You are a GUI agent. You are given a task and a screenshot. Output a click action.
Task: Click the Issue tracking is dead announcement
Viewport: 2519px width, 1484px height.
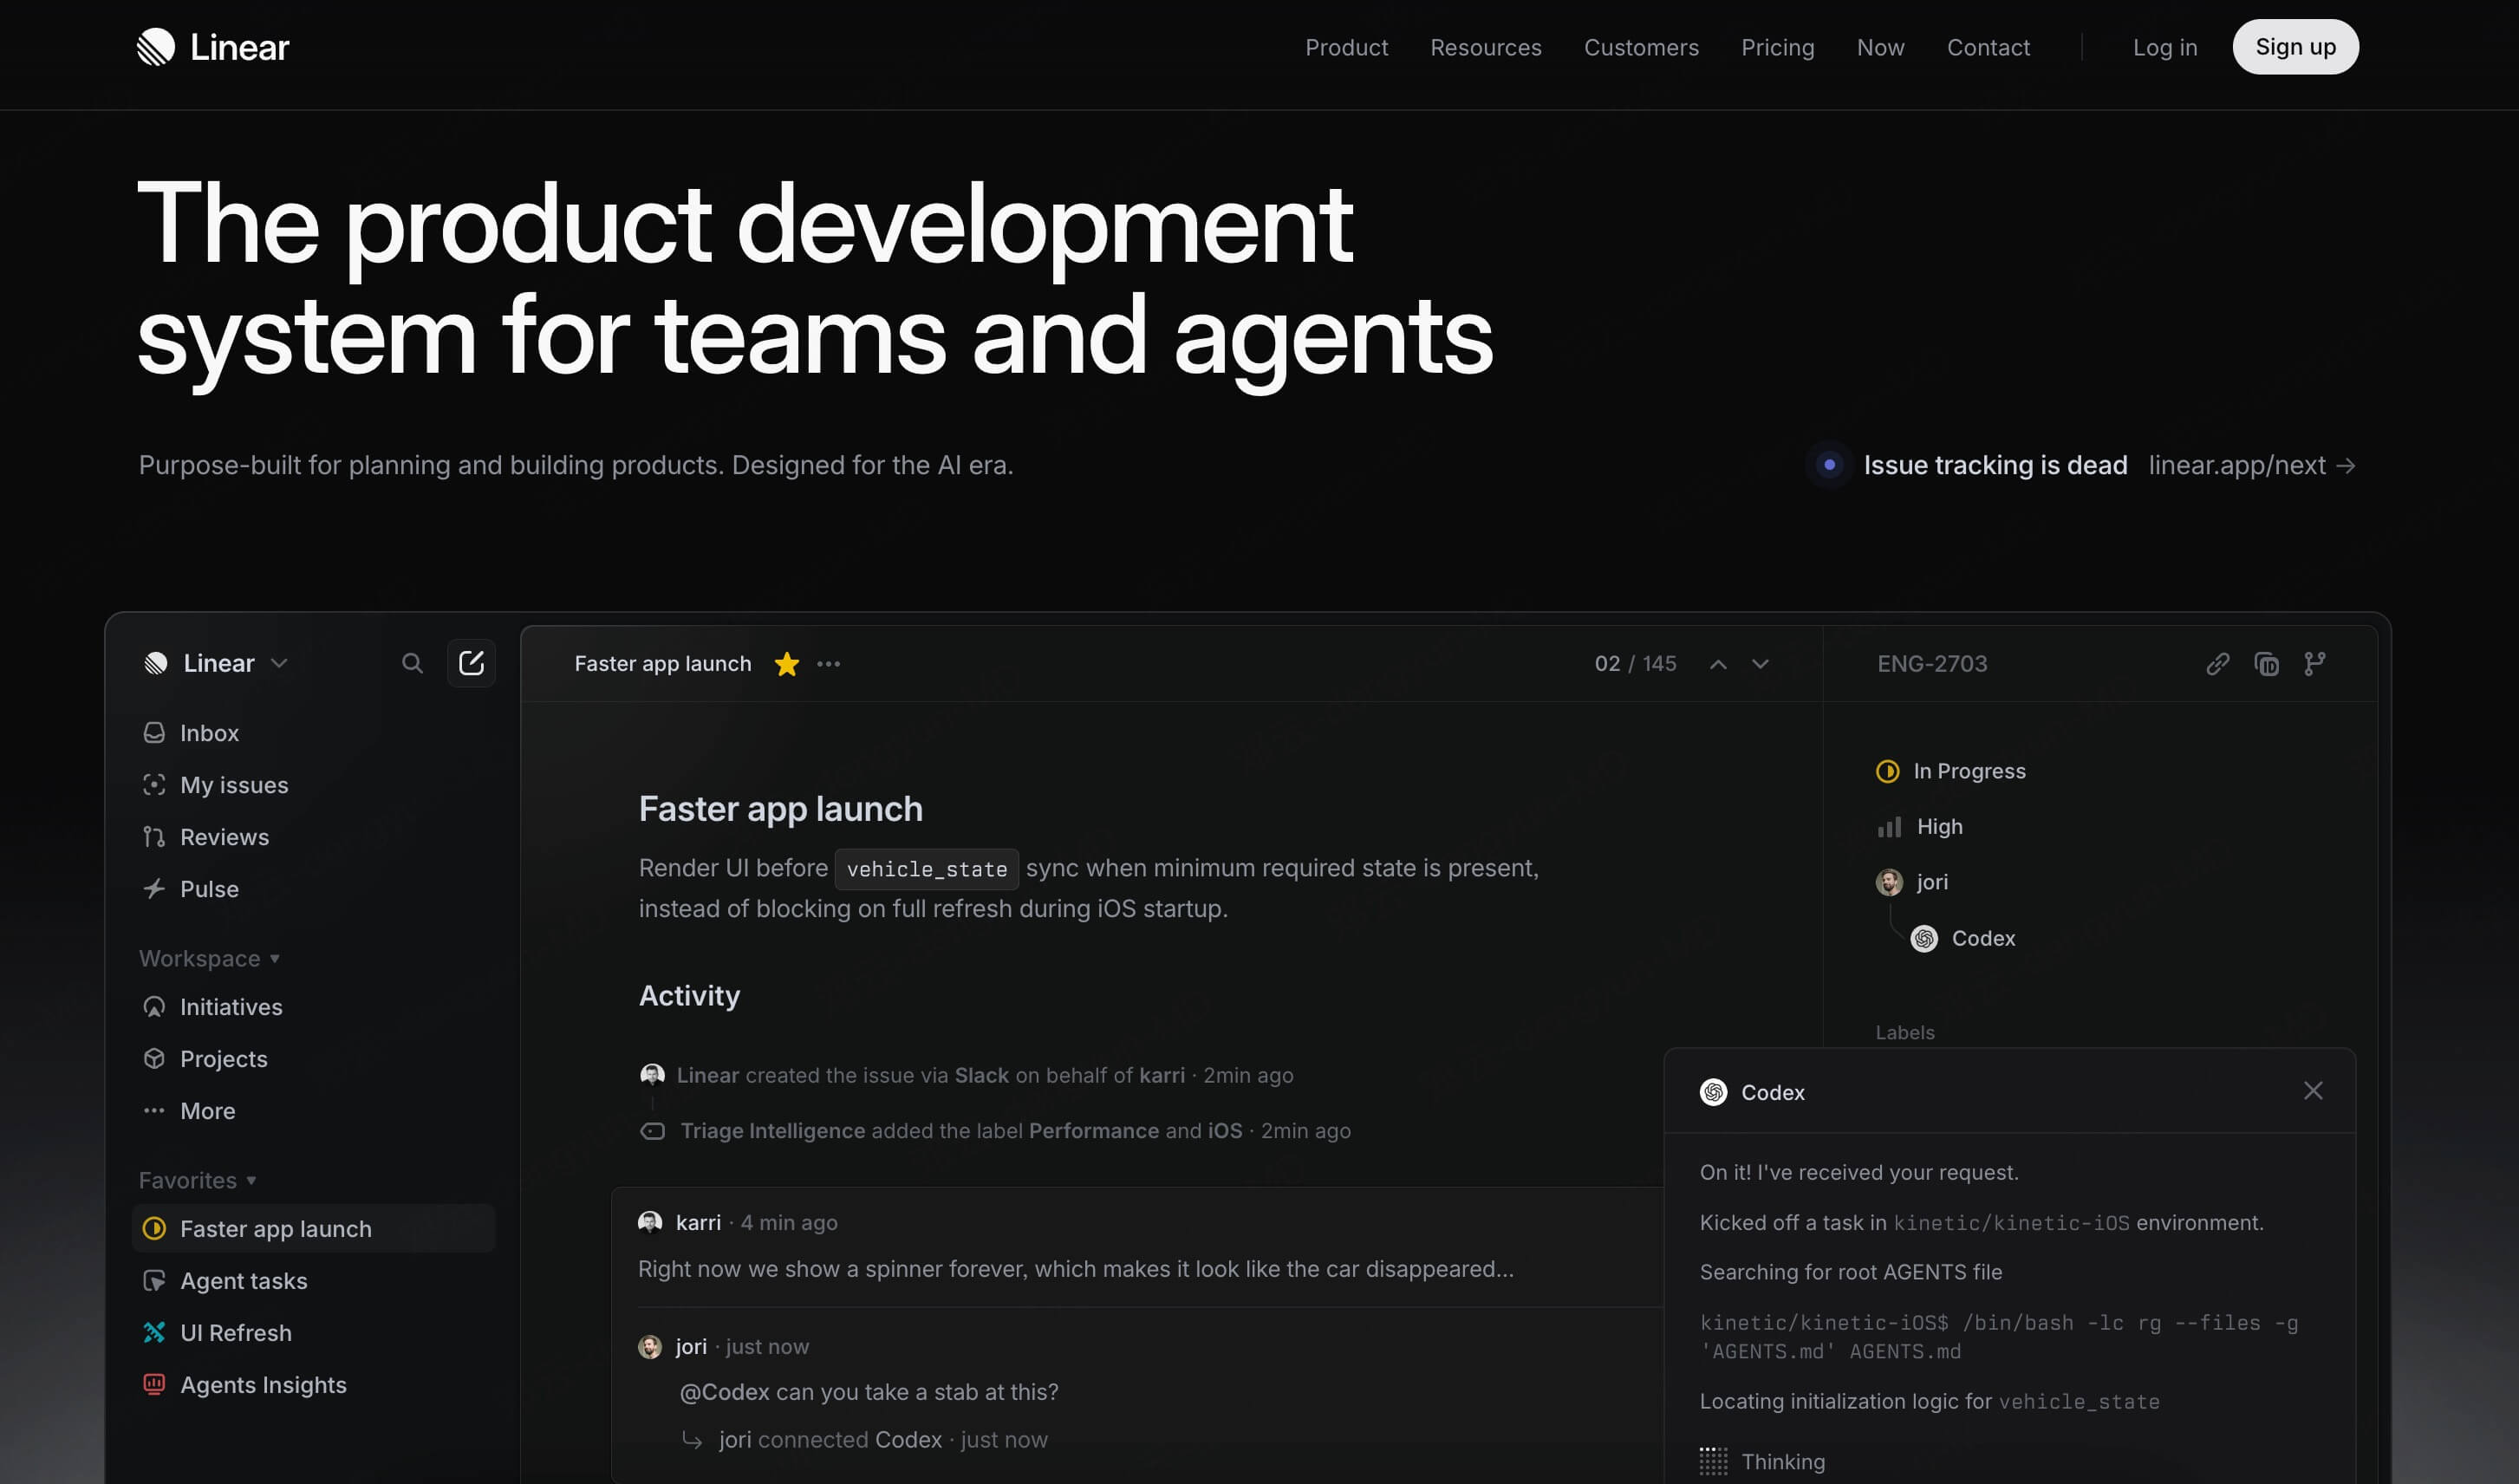[1995, 465]
